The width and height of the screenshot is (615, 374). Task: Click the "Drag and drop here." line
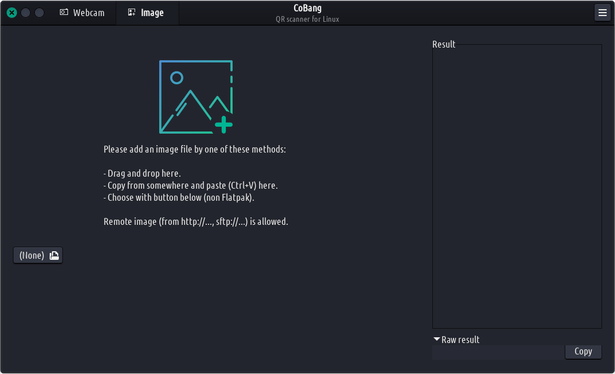[142, 173]
